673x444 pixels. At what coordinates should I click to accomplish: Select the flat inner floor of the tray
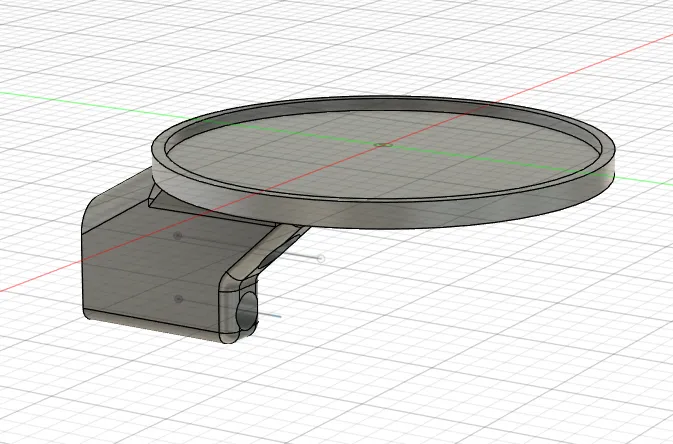tap(382, 155)
